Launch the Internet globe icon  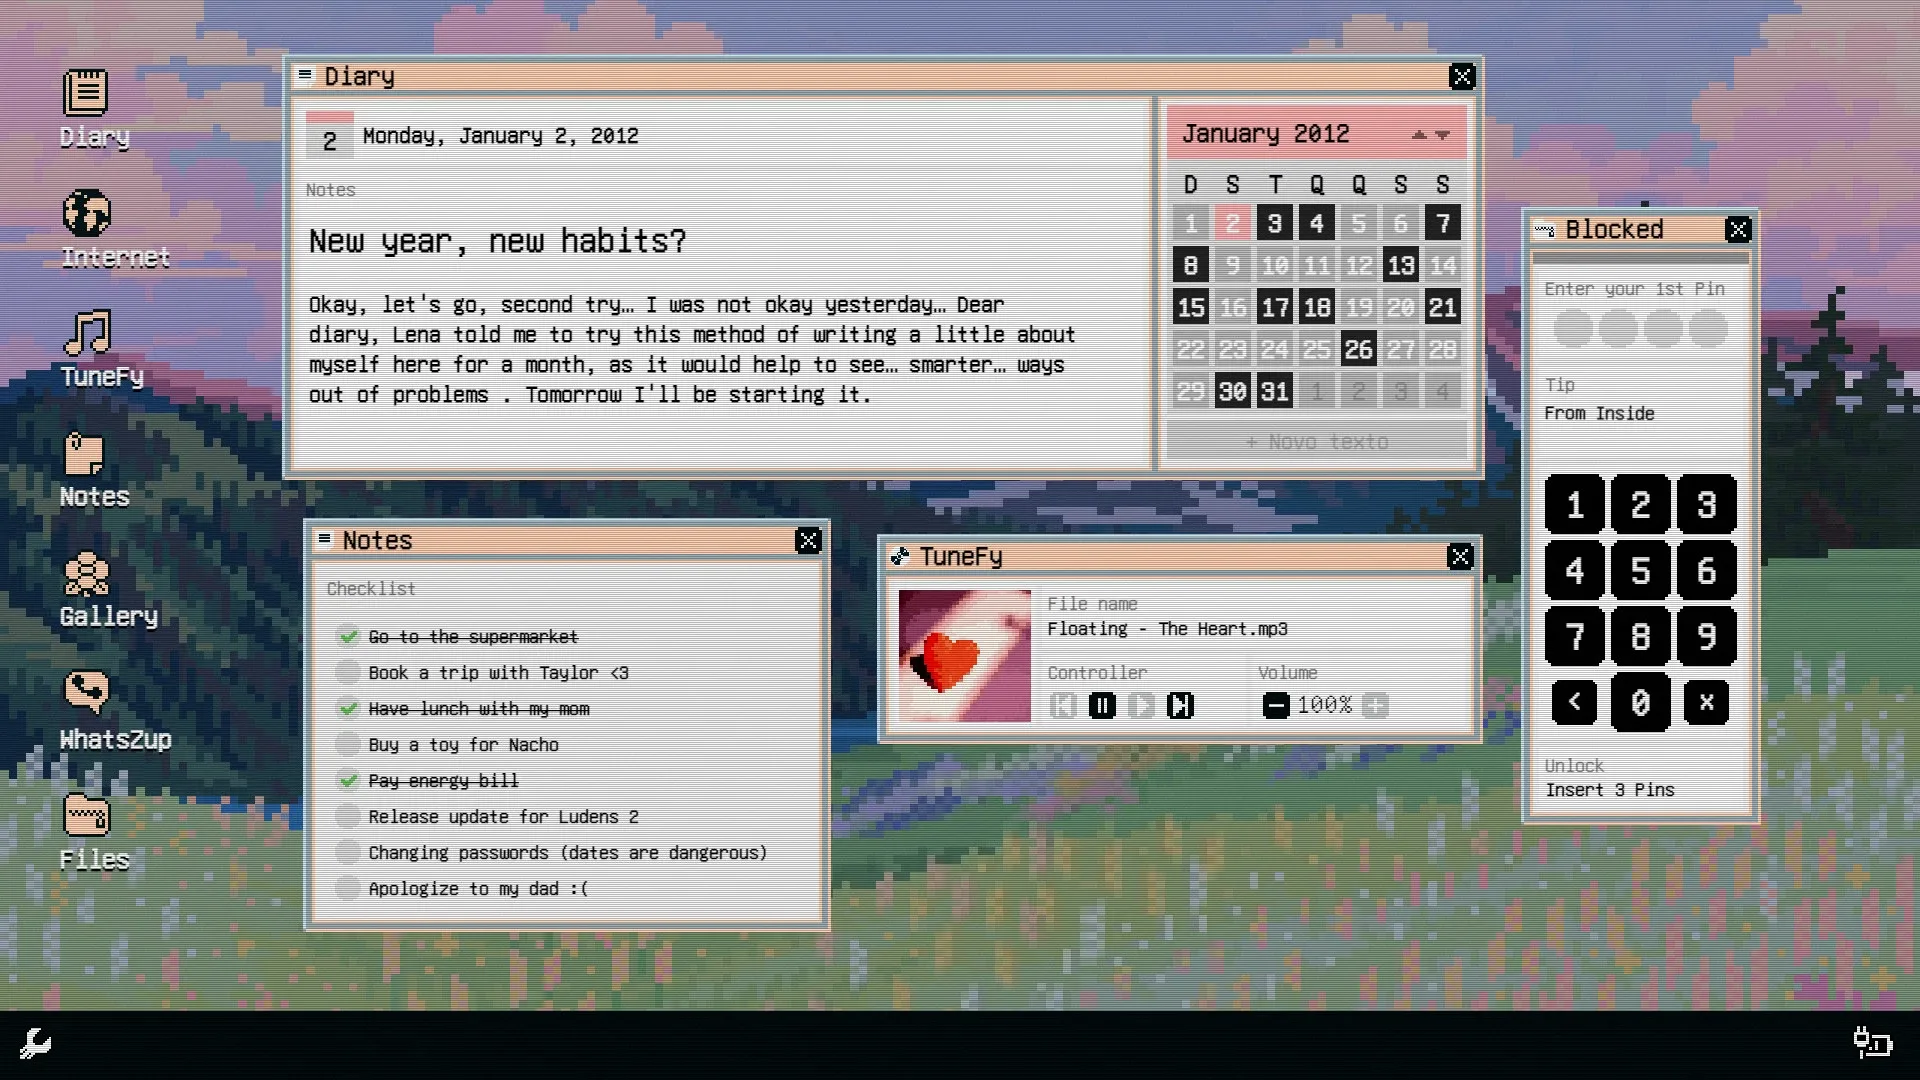tap(87, 213)
